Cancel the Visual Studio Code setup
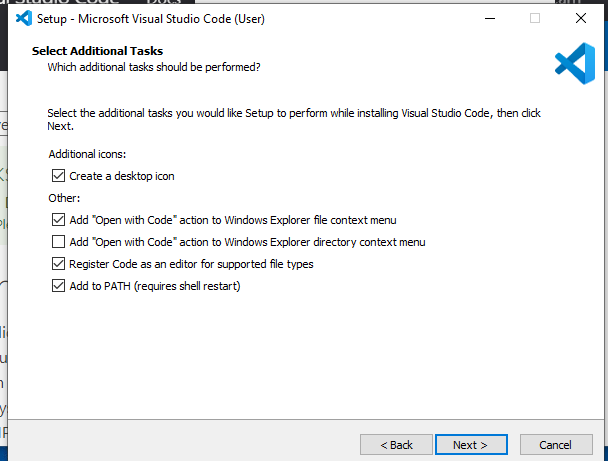608x461 pixels. coord(556,444)
